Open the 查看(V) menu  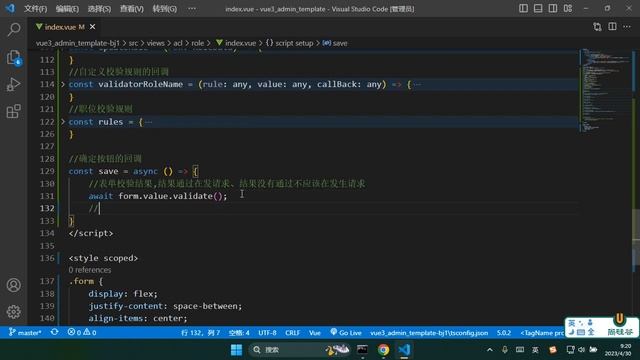pyautogui.click(x=131, y=9)
